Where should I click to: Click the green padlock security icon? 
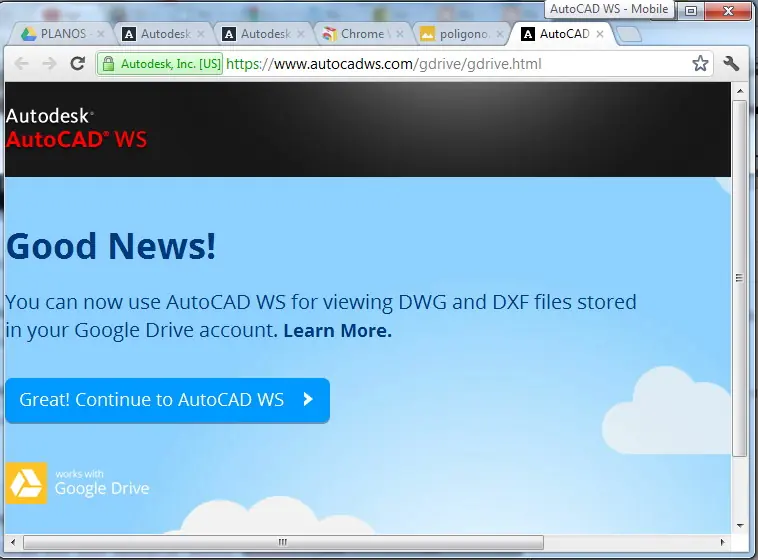(108, 64)
